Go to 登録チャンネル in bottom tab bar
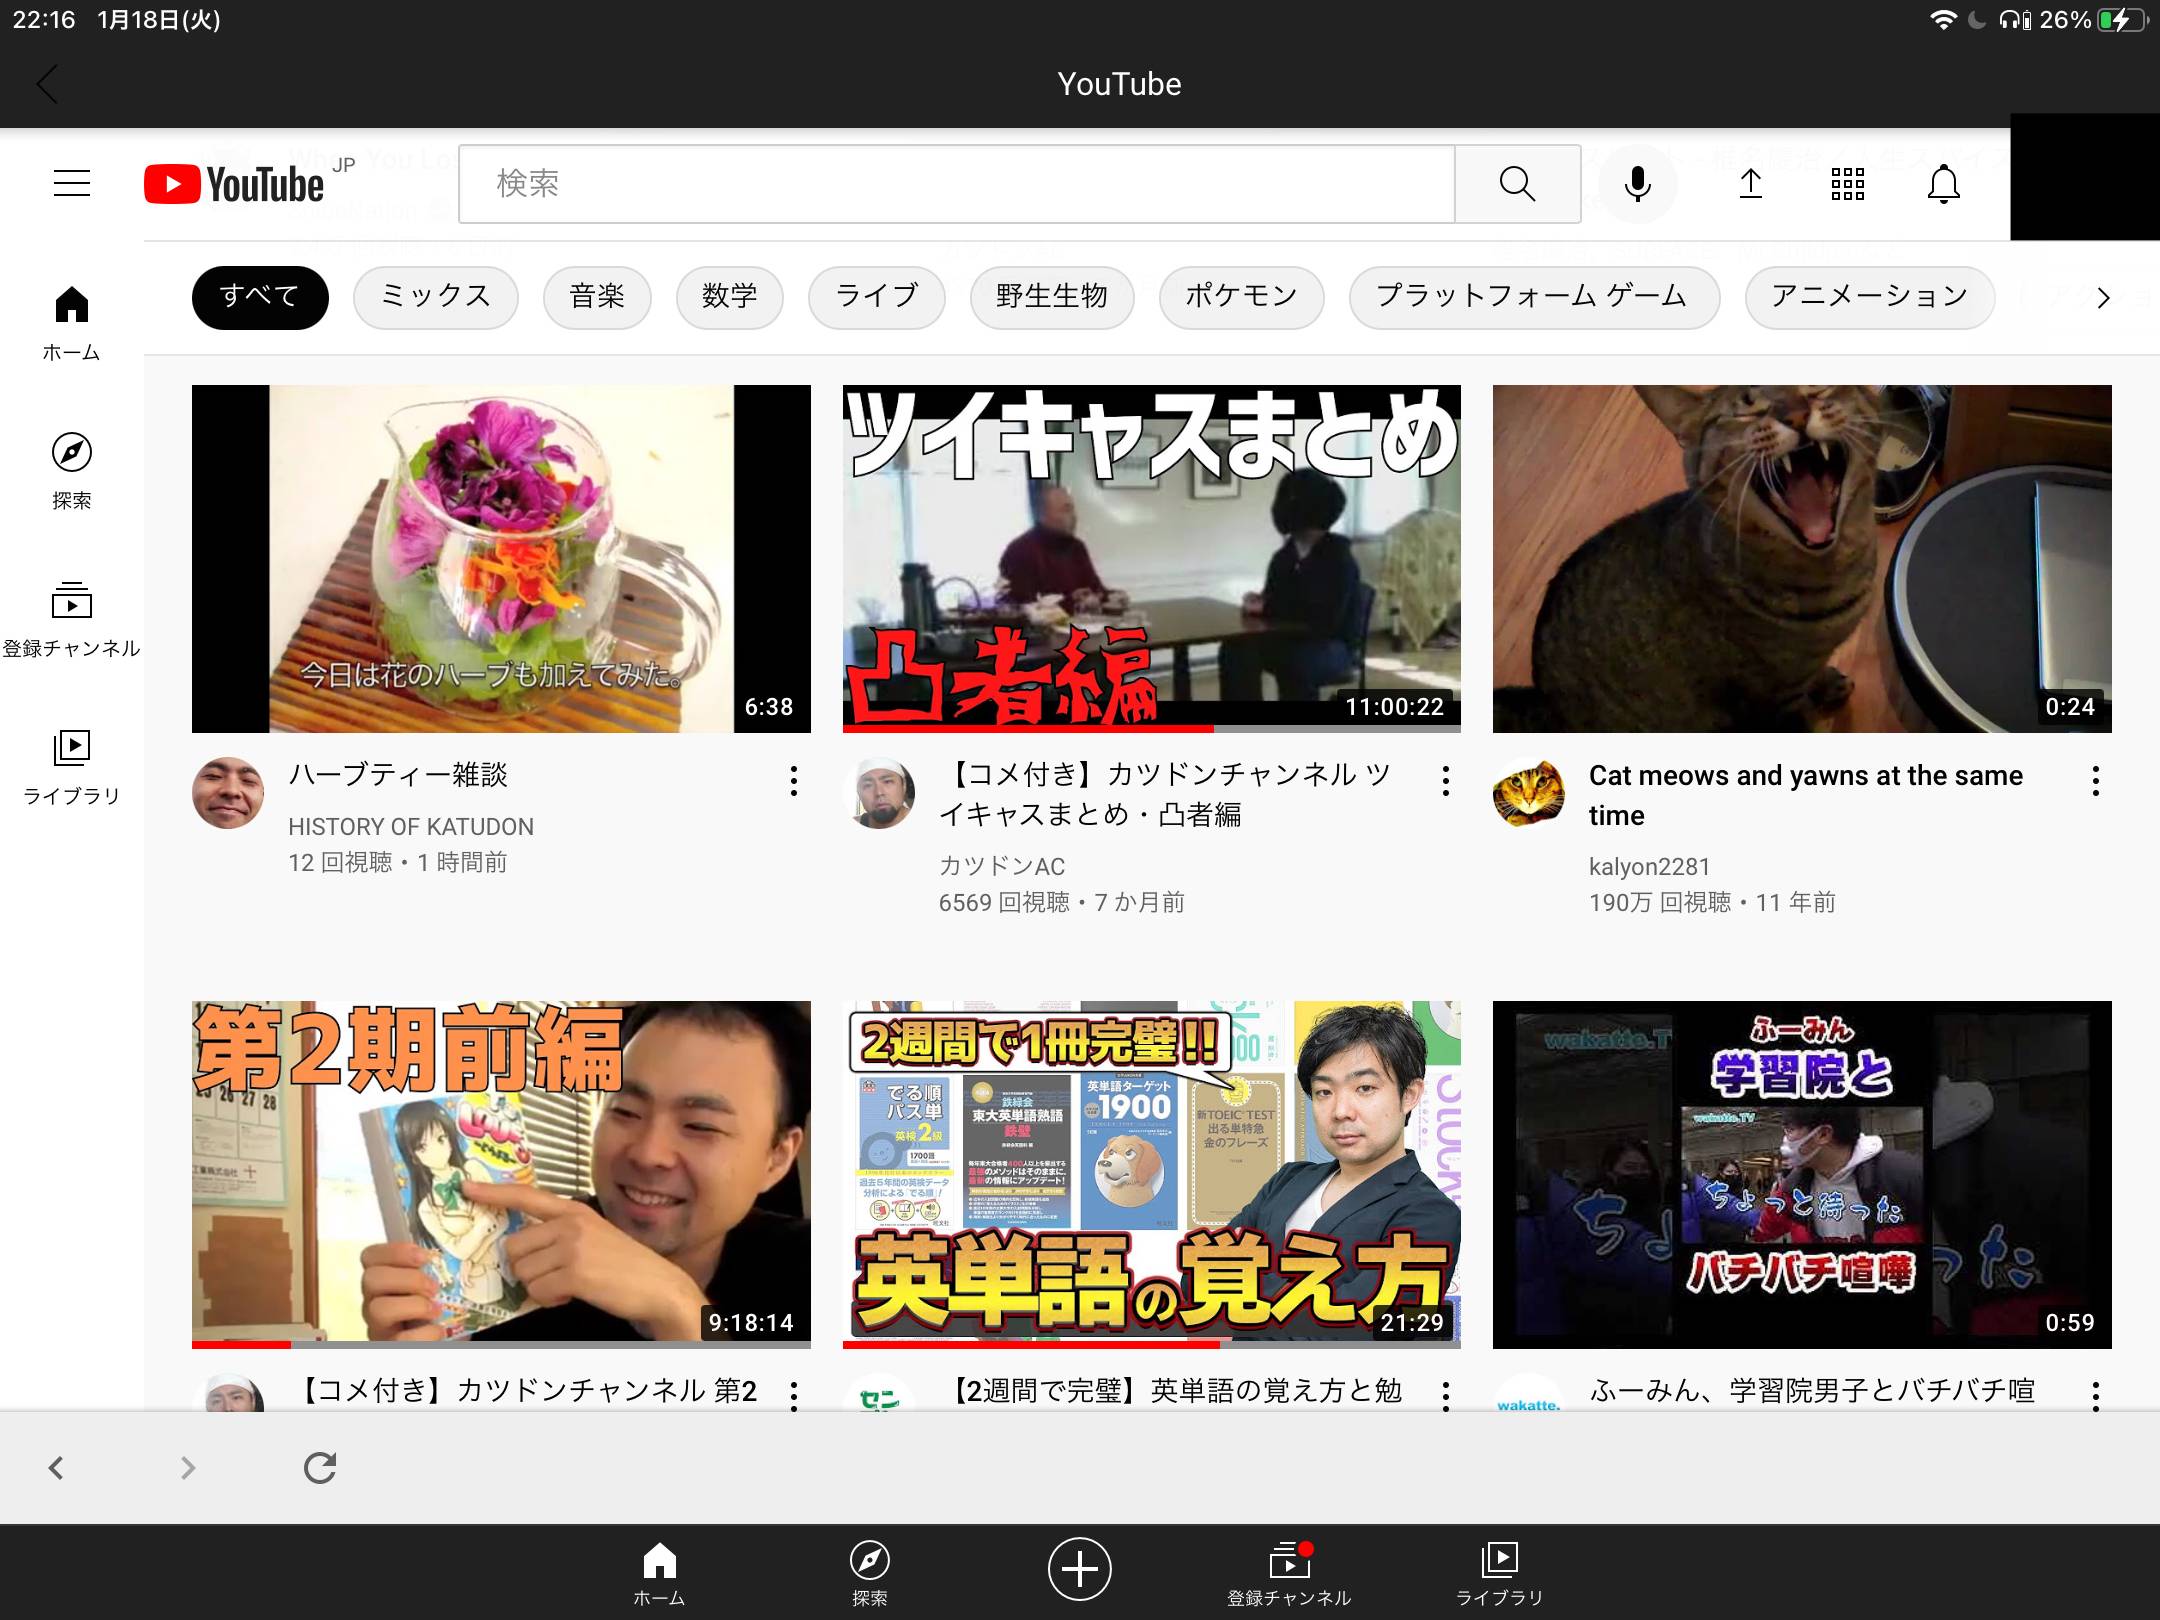Image resolution: width=2160 pixels, height=1620 pixels. pos(1289,1573)
